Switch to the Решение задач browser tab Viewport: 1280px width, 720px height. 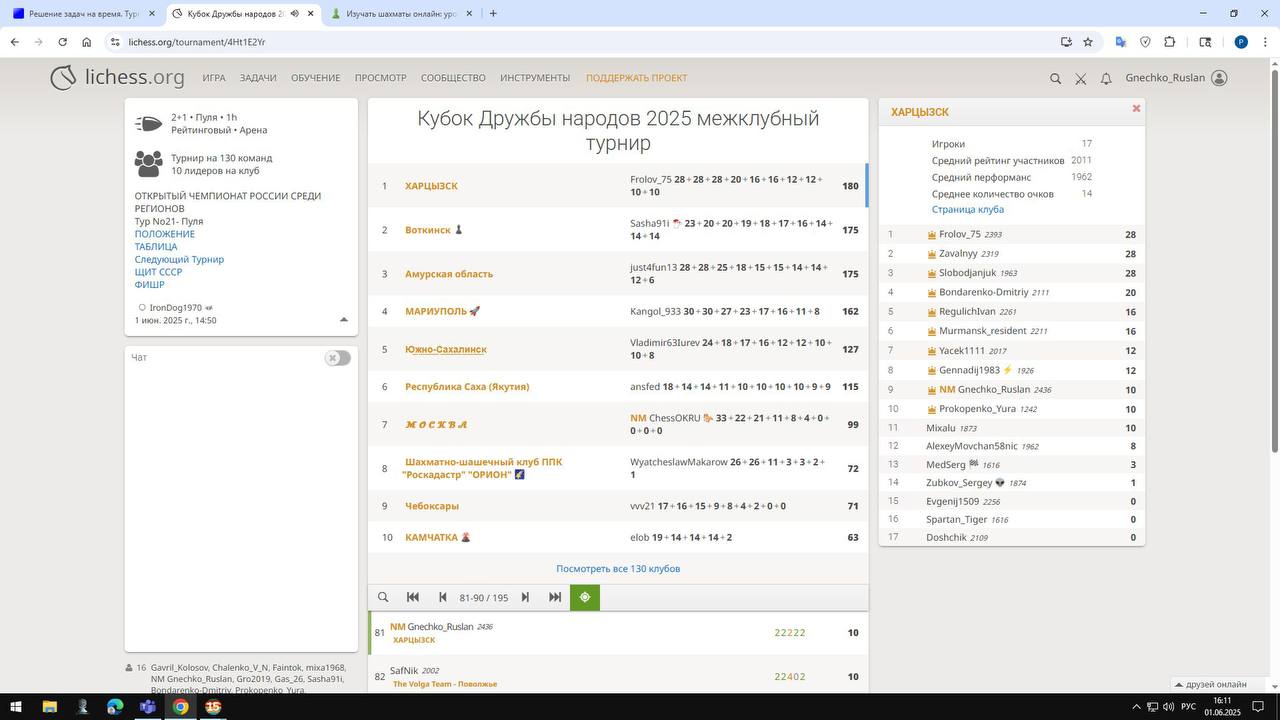pos(84,14)
